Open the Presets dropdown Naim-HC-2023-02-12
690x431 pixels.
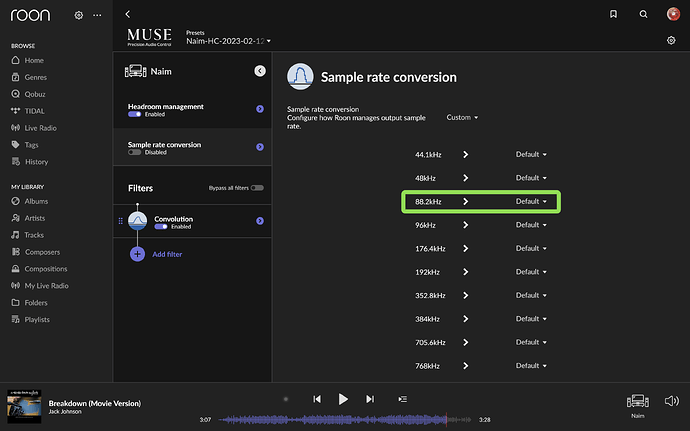click(228, 41)
